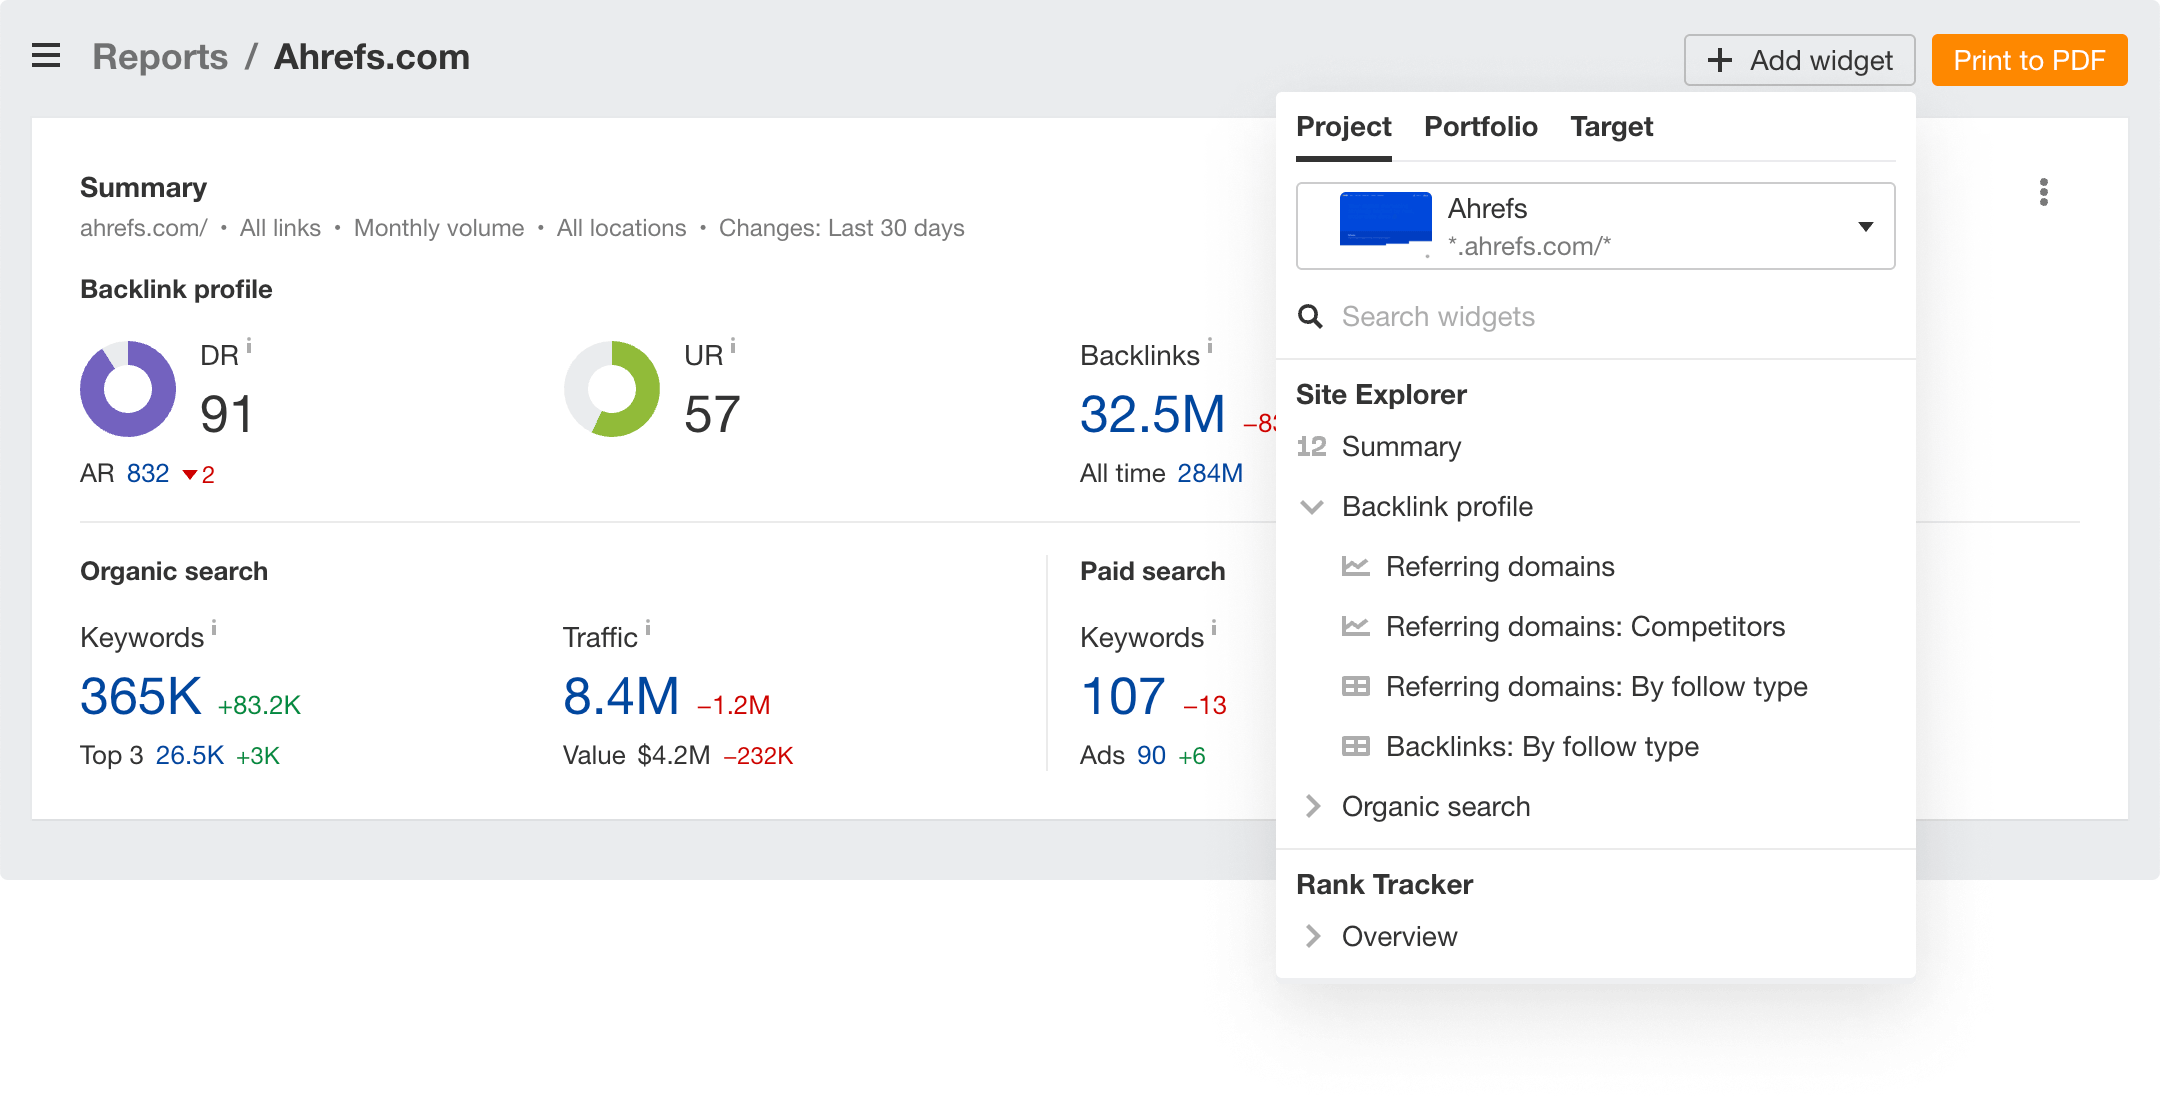Click the Changes: Last 30 days text
2160x1096 pixels.
click(x=841, y=228)
